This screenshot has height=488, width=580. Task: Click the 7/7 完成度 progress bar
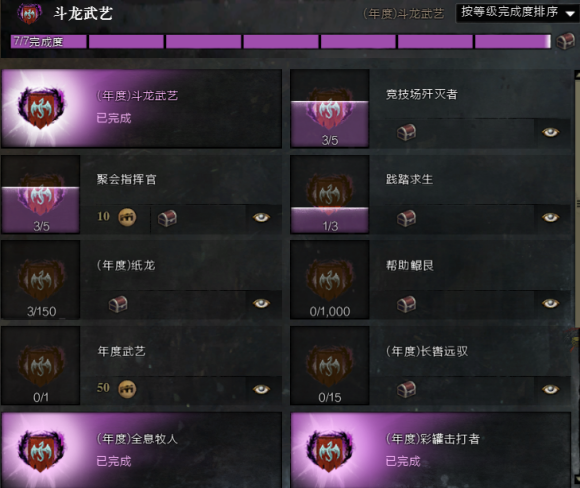coord(281,41)
